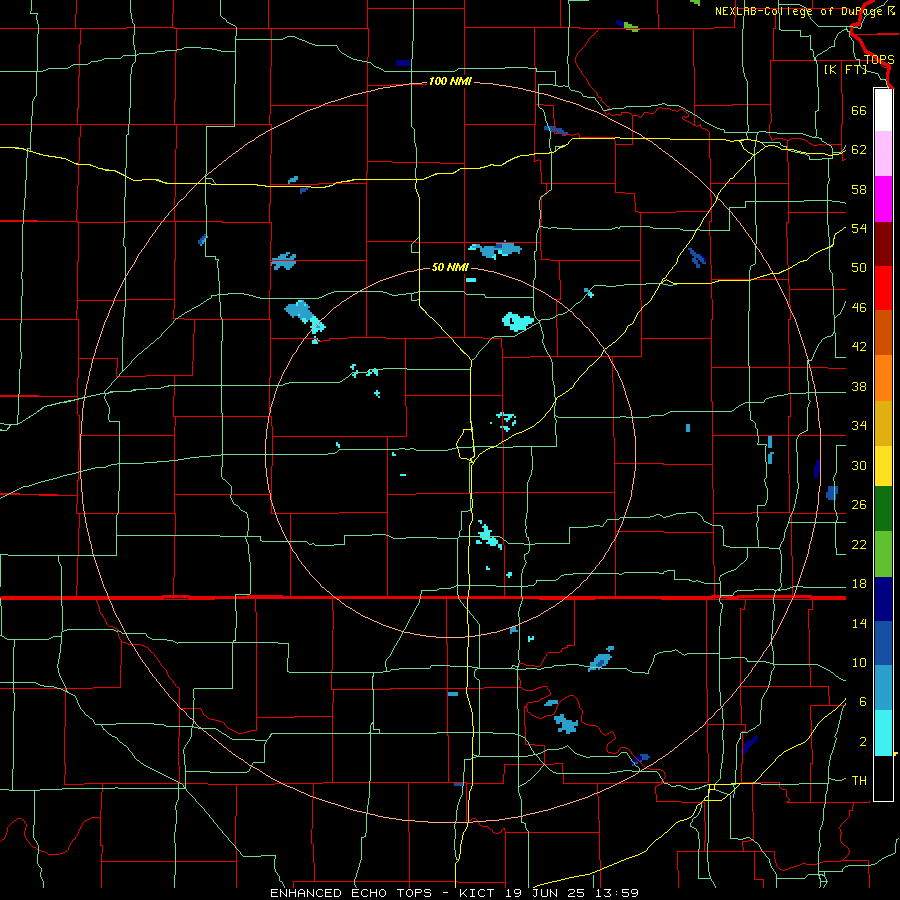Screen dimensions: 900x900
Task: Click legend value "10"
Action: [859, 663]
